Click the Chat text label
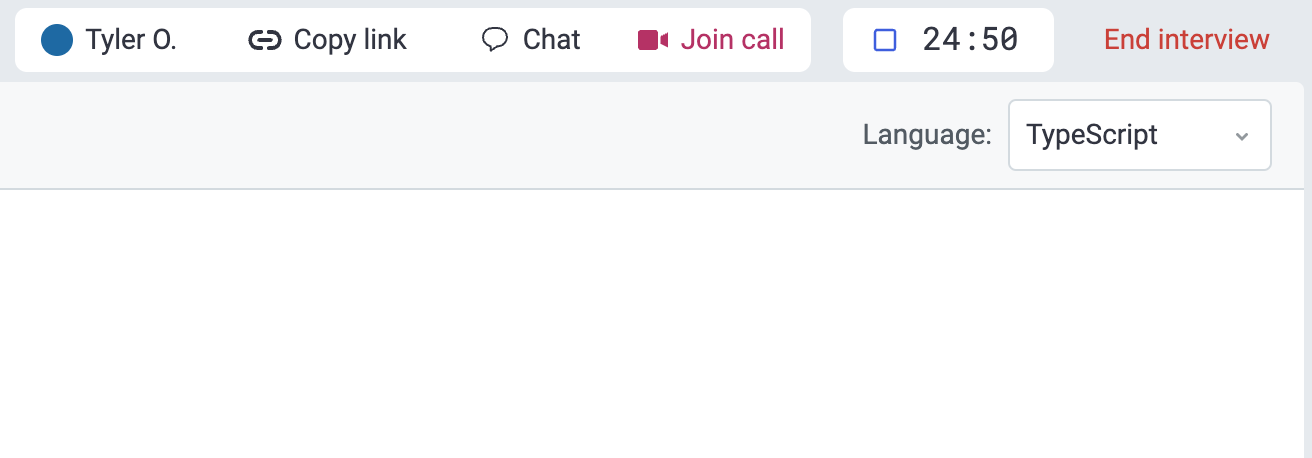1312x458 pixels. (x=552, y=40)
